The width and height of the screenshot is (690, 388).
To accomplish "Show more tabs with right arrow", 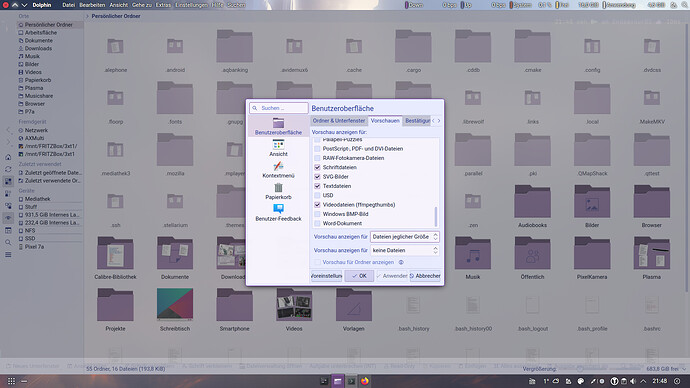I will click(439, 121).
